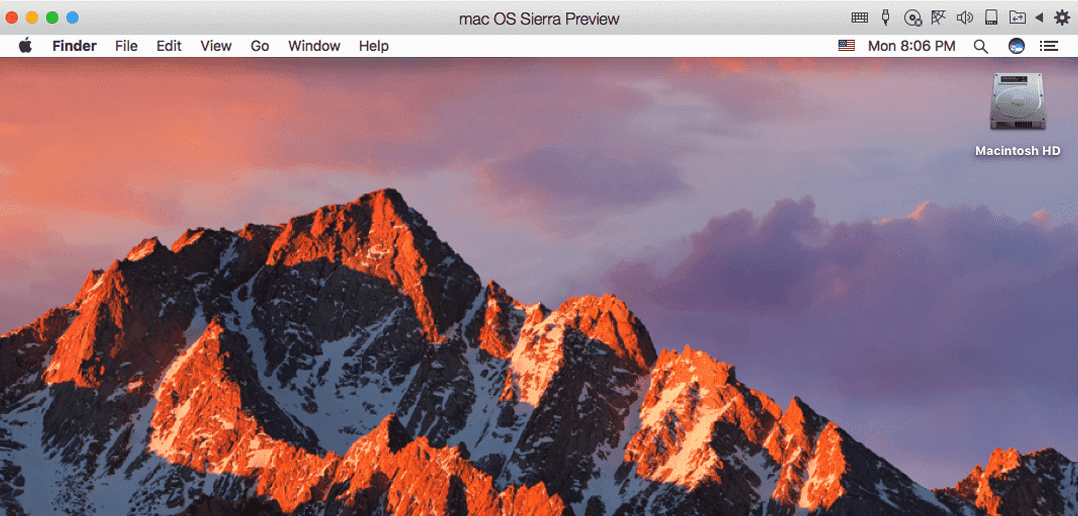Viewport: 1078px width, 516px height.
Task: Select the Macintosh HD label text
Action: 1018,151
